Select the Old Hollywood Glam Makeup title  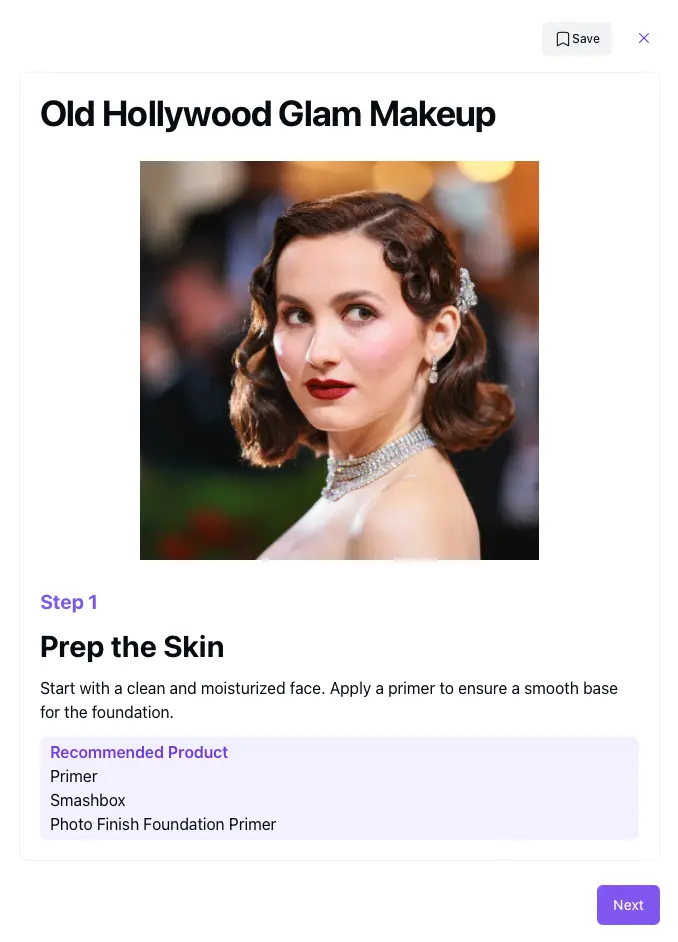tap(268, 114)
